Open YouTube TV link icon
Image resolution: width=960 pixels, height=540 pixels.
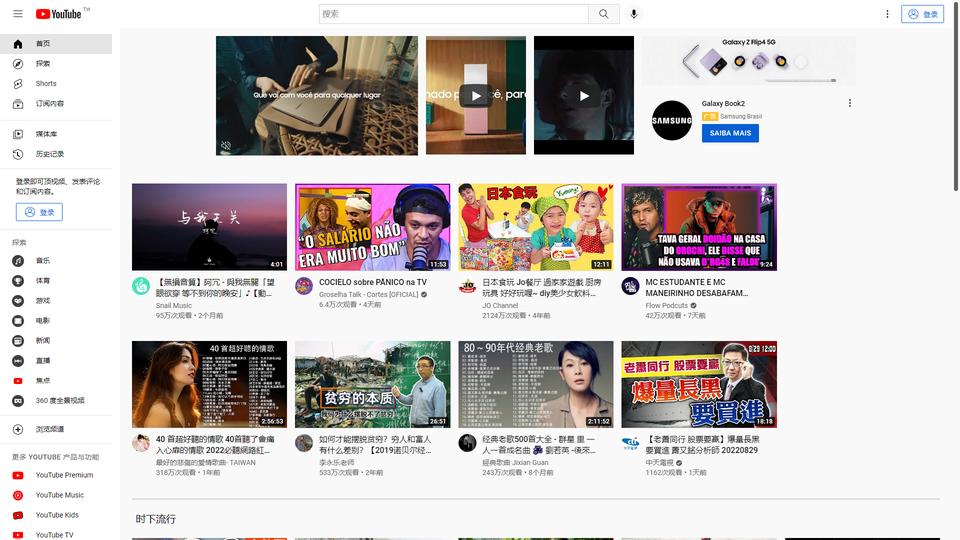[x=18, y=535]
